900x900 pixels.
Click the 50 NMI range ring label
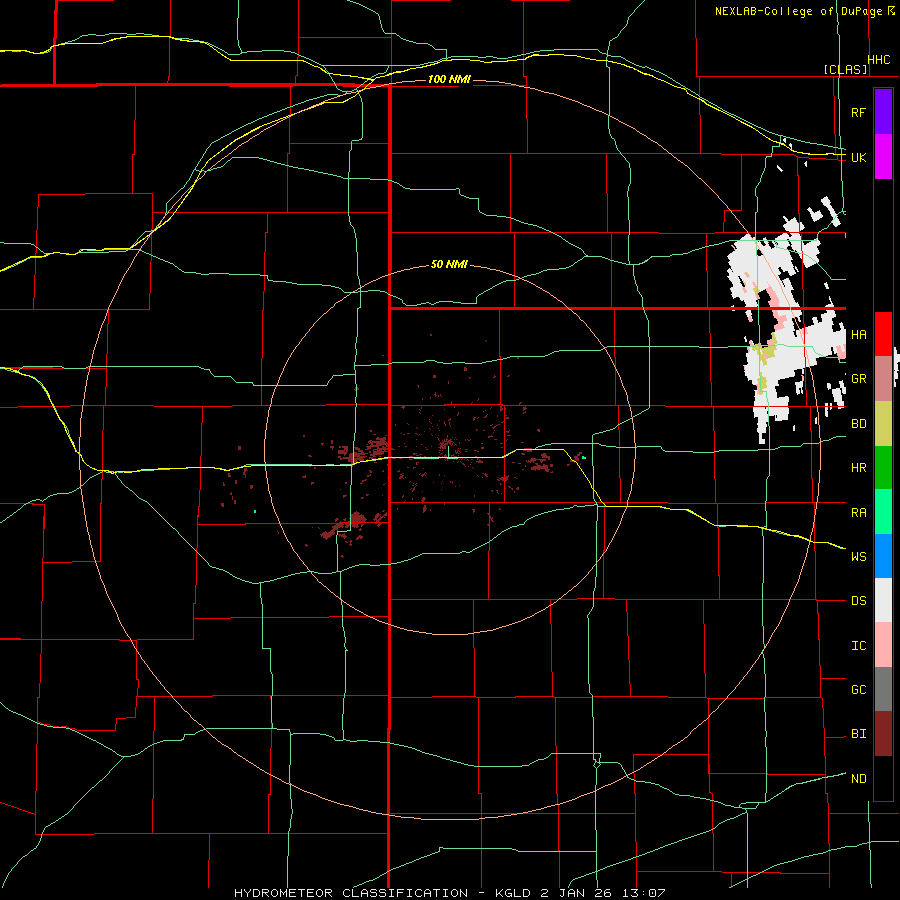(449, 265)
